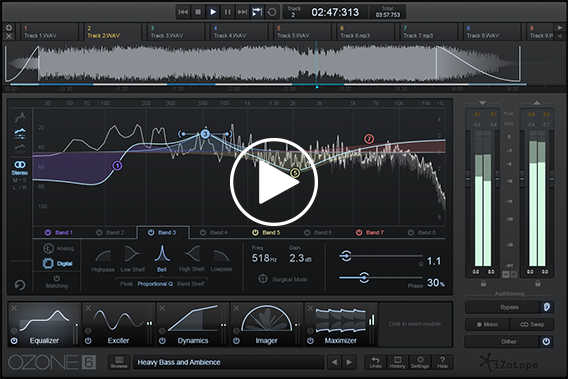Choose Bell filter shape icon
This screenshot has width=568, height=379.
(162, 254)
